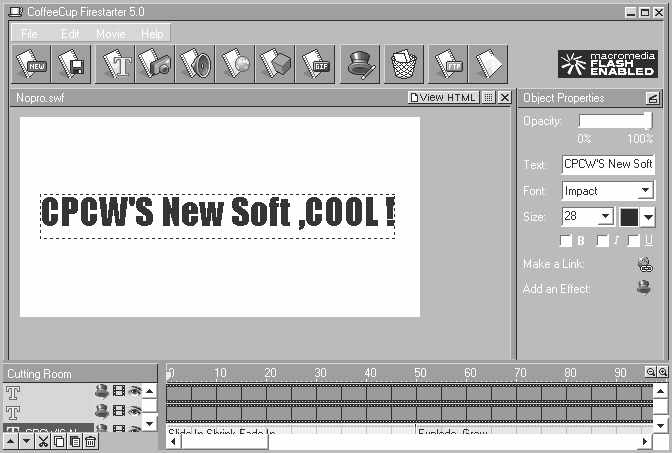Click the New movie toolbar icon
Image resolution: width=672 pixels, height=453 pixels.
[32, 64]
